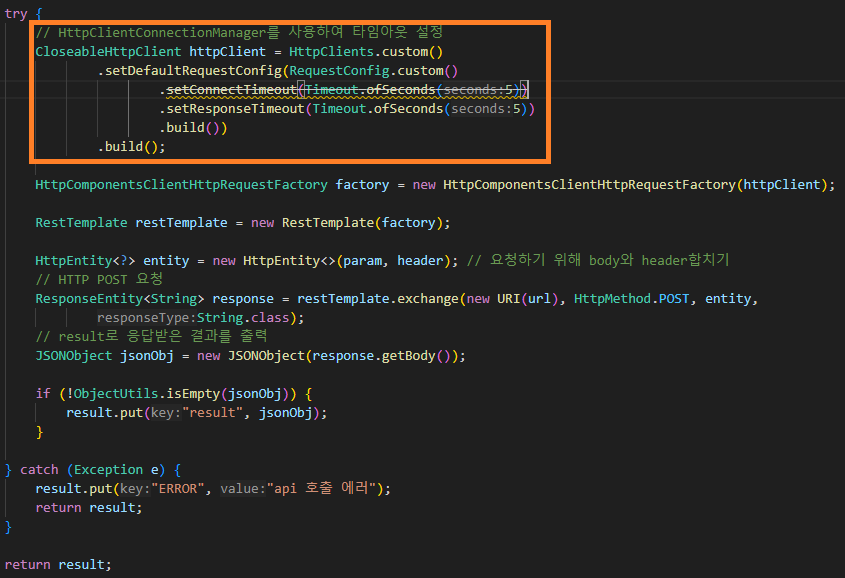Click 'put' in result.put(key:"result" line

pos(131,413)
